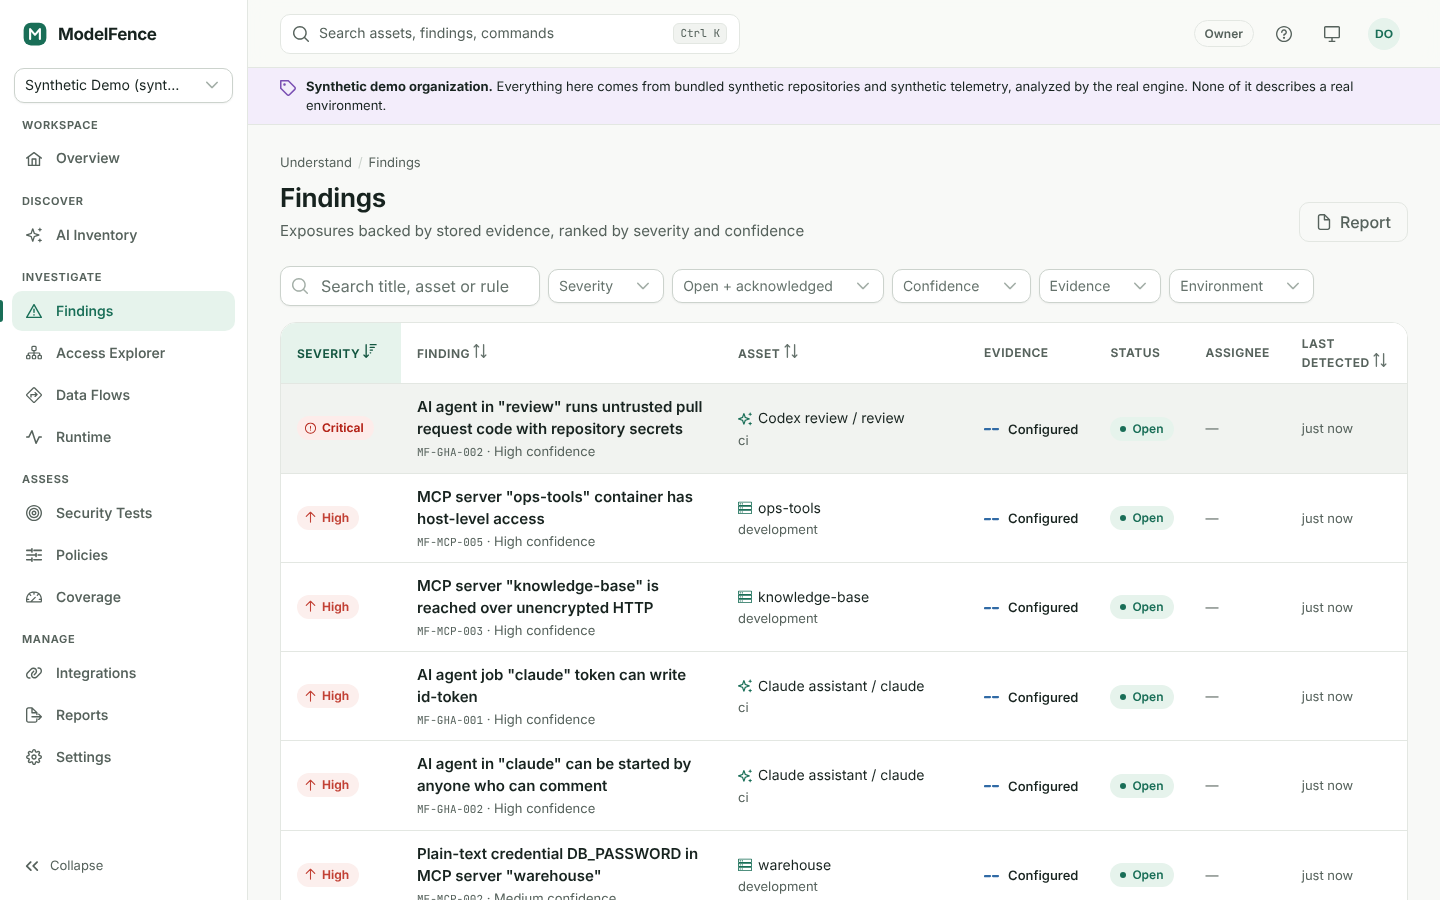Image resolution: width=1440 pixels, height=900 pixels.
Task: Click the Access Explorer hierarchy icon
Action: pos(34,353)
